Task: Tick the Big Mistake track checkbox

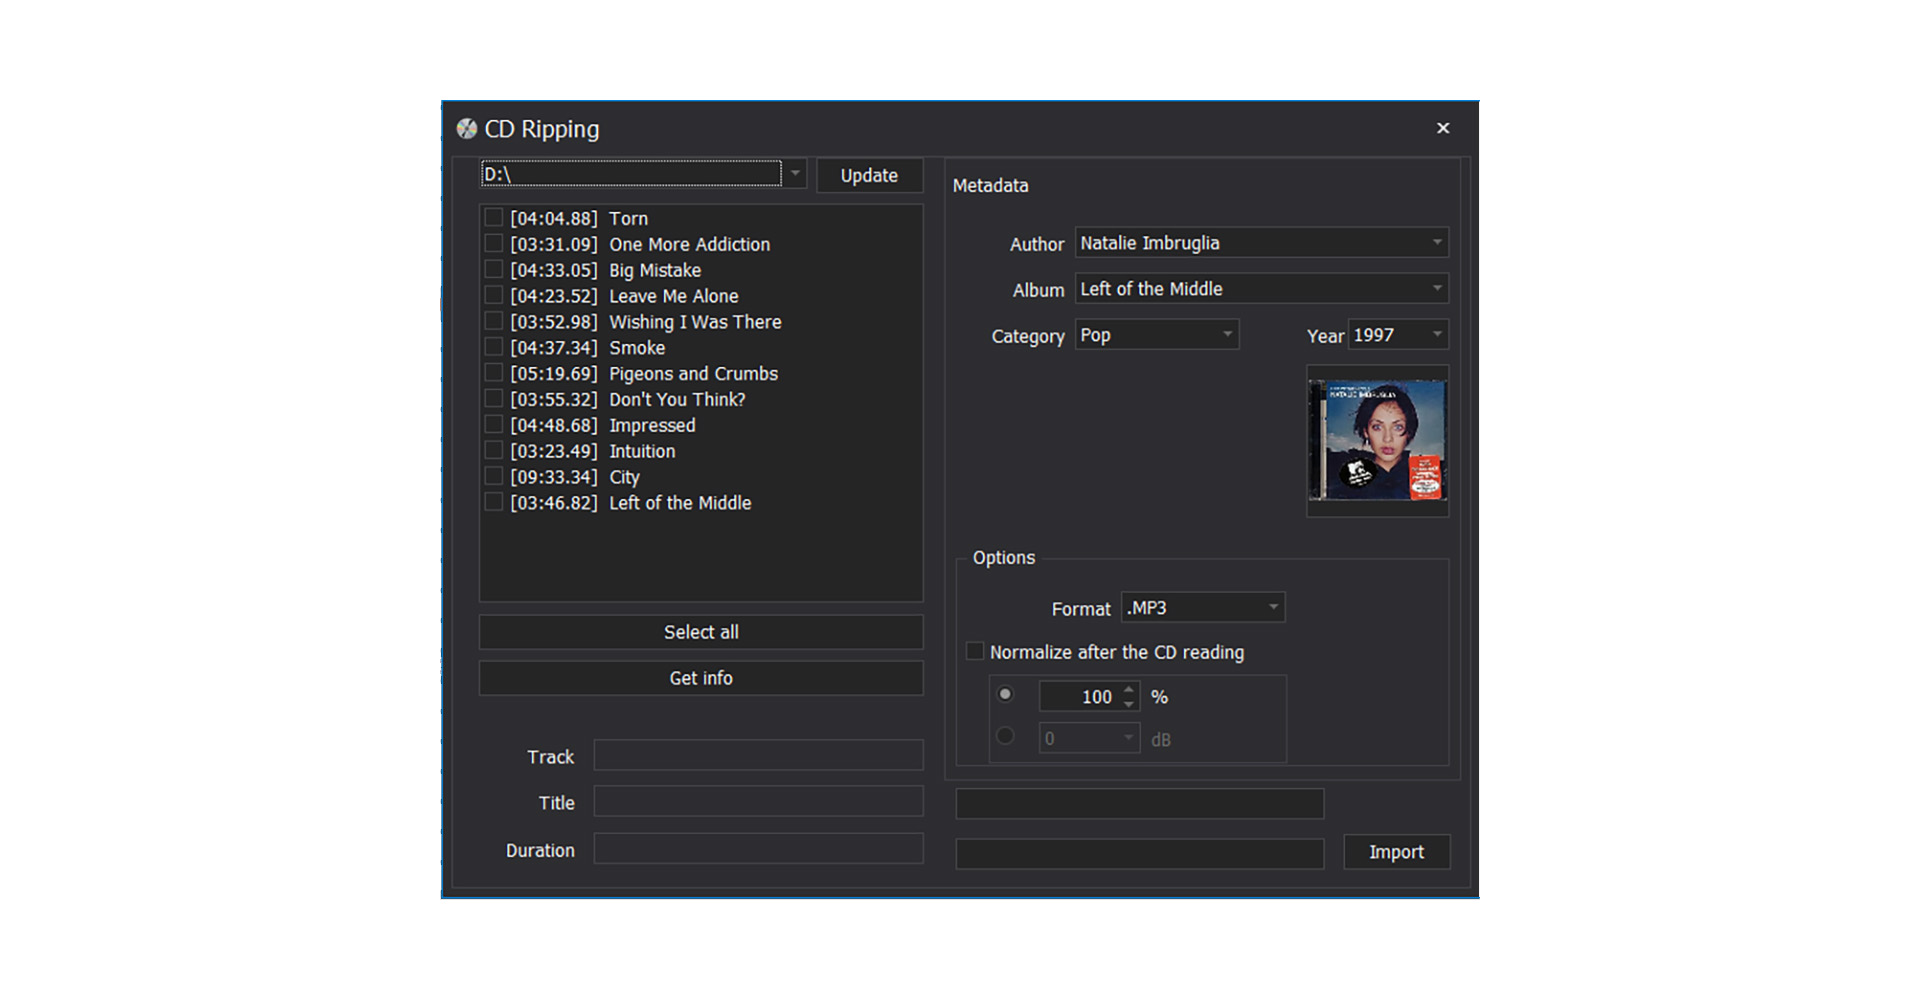Action: point(494,270)
